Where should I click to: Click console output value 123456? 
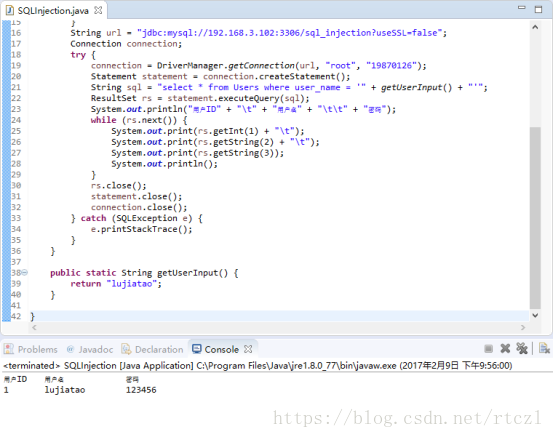[x=141, y=390]
